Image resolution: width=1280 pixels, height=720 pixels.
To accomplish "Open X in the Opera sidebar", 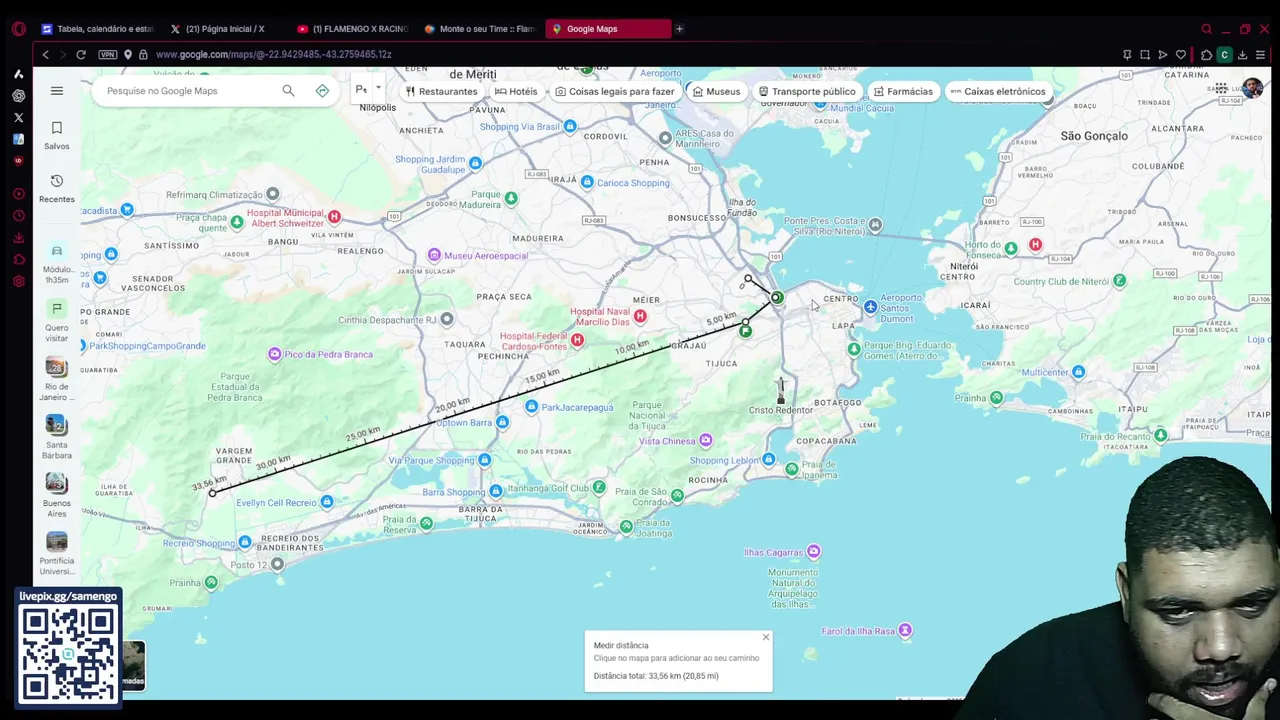I will tap(18, 118).
